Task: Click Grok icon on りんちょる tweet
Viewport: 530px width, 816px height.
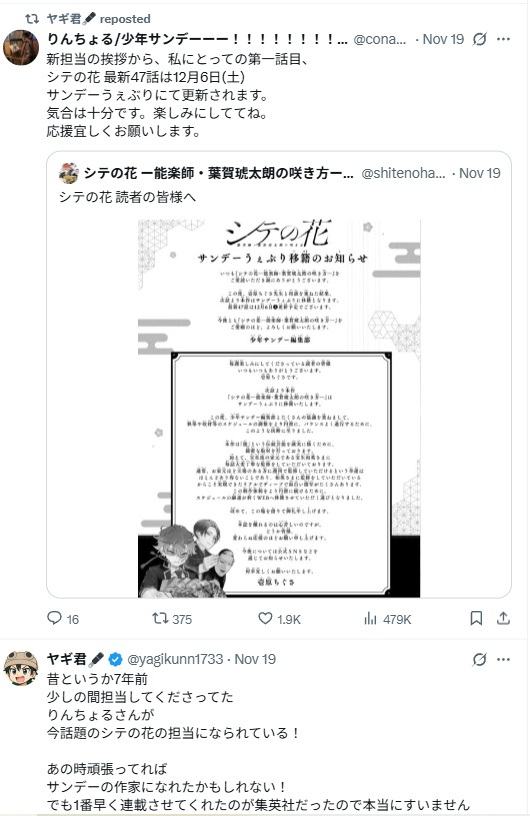Action: 479,39
